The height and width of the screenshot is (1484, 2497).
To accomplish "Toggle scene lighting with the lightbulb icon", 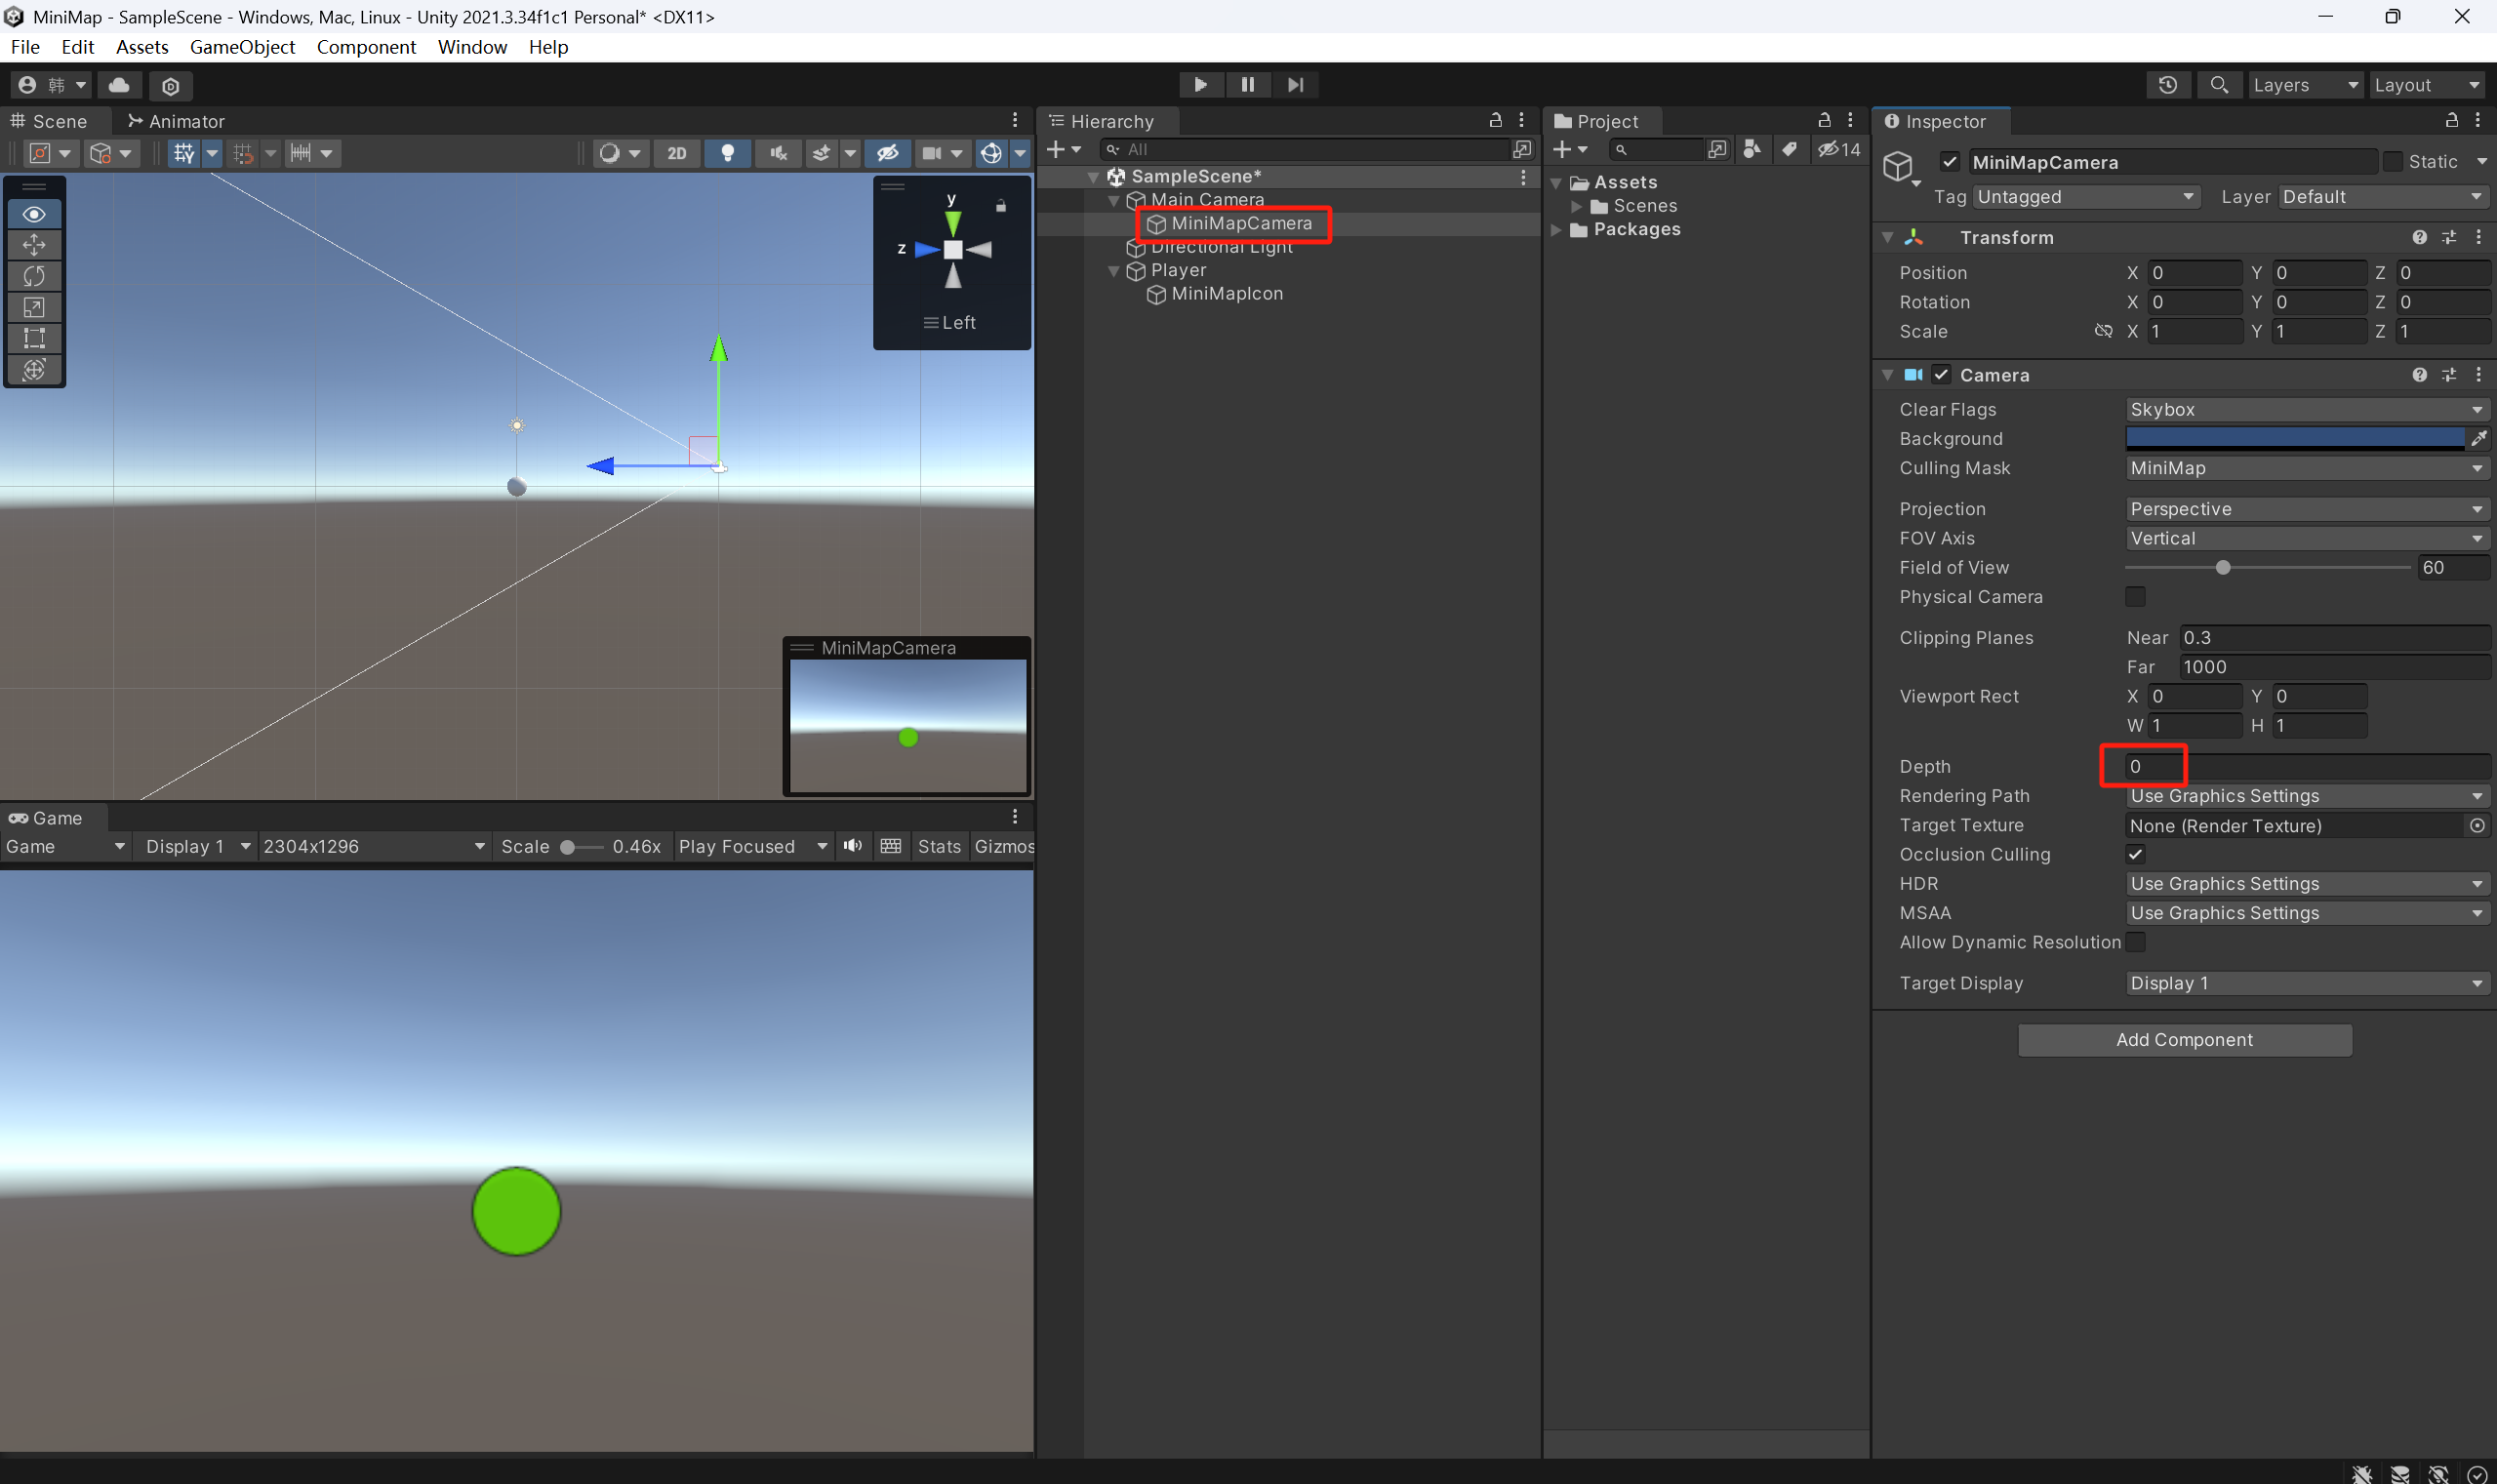I will (x=727, y=153).
